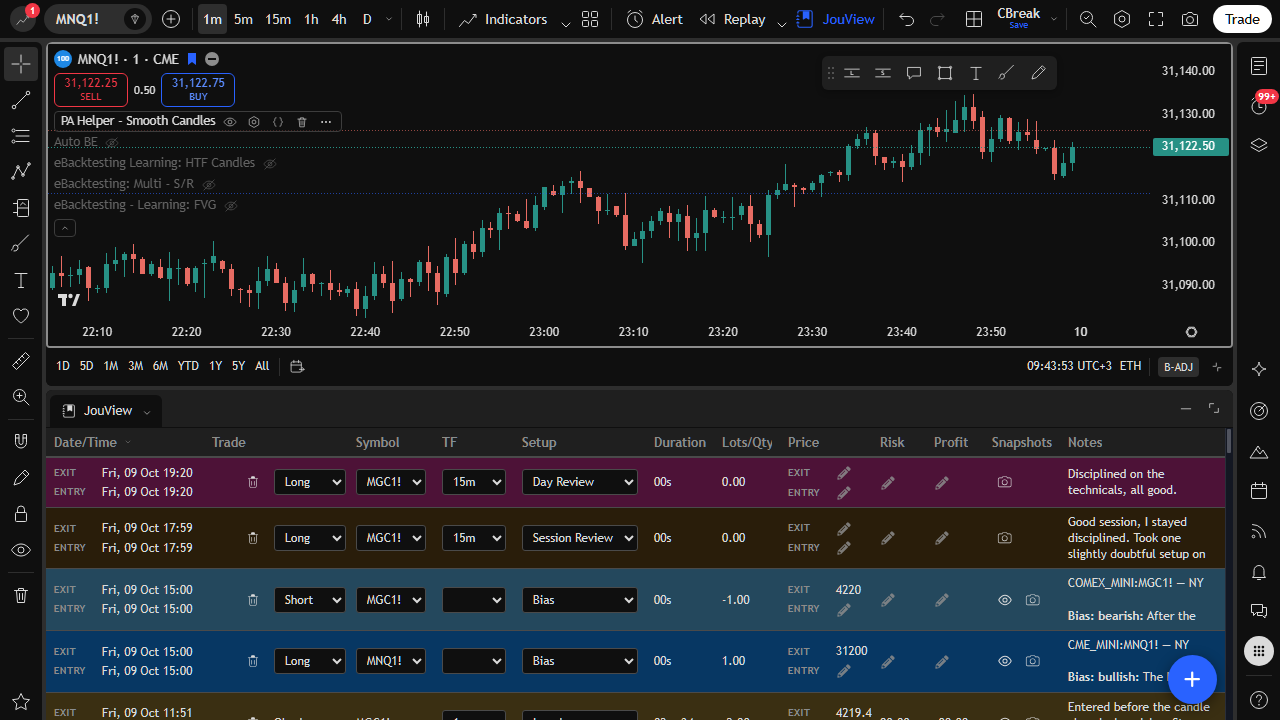Choose the rectangle tool in floating toolbar

[945, 73]
